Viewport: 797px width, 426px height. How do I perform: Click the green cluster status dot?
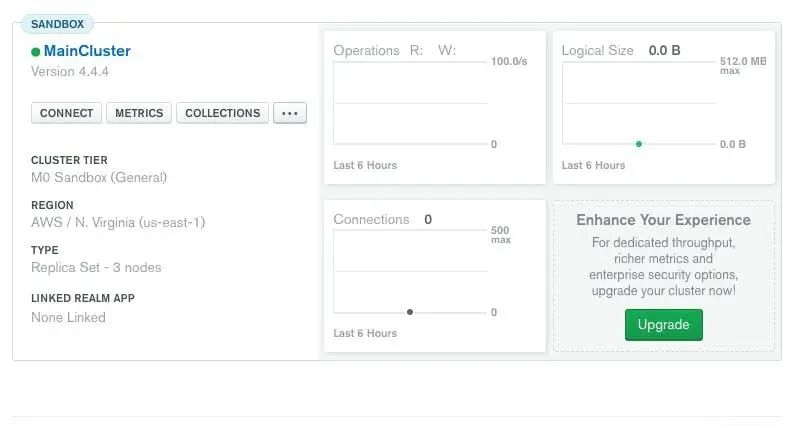(x=36, y=52)
